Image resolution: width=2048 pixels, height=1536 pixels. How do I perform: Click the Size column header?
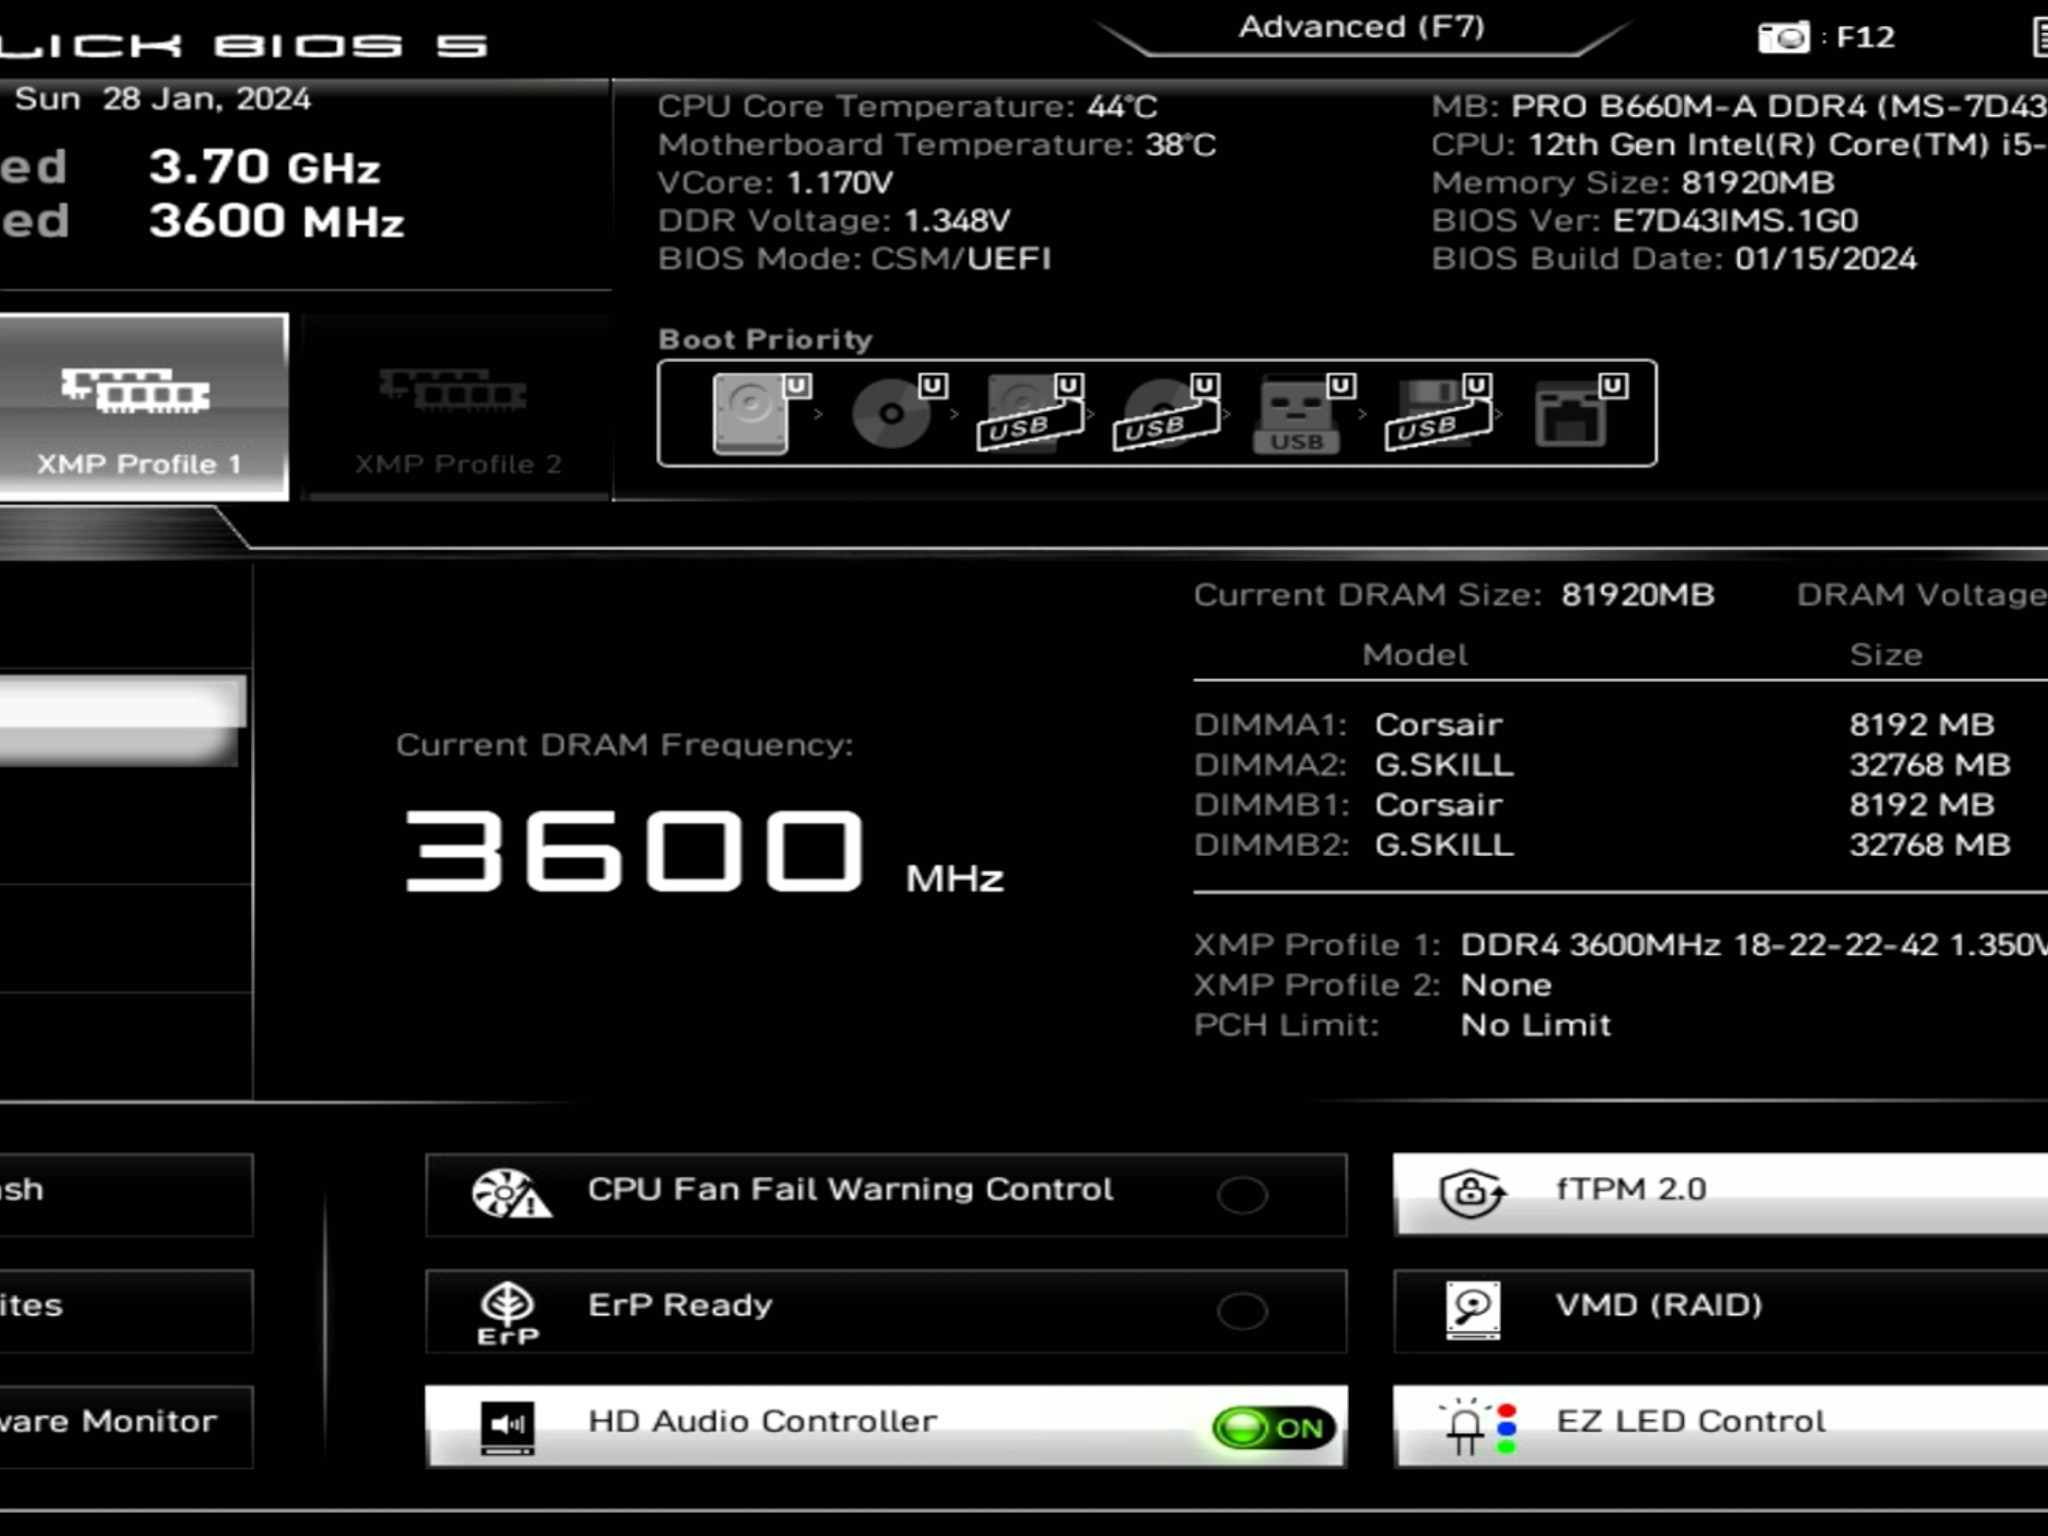click(1886, 655)
